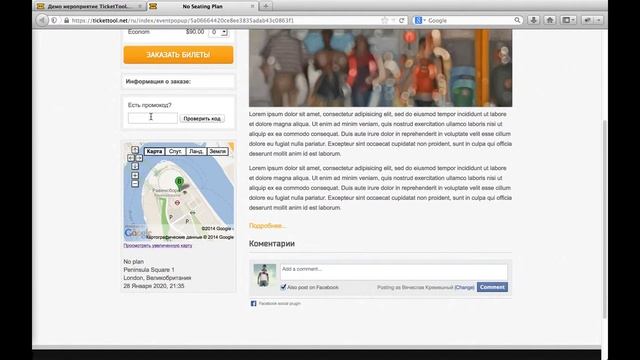Click the $90.00 price text

click(x=195, y=32)
